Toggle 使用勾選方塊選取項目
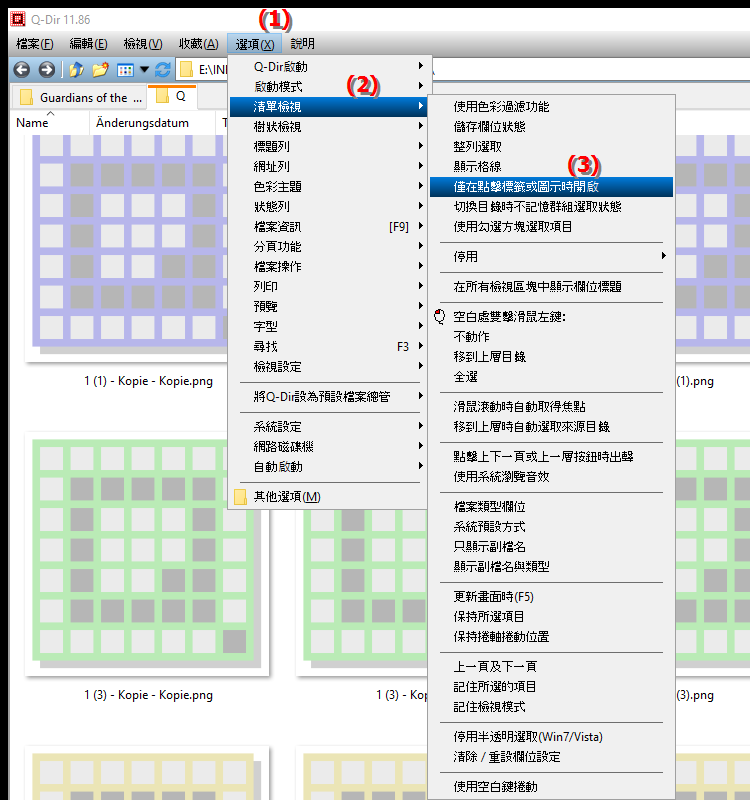Screen dimensions: 750x800 point(552,227)
